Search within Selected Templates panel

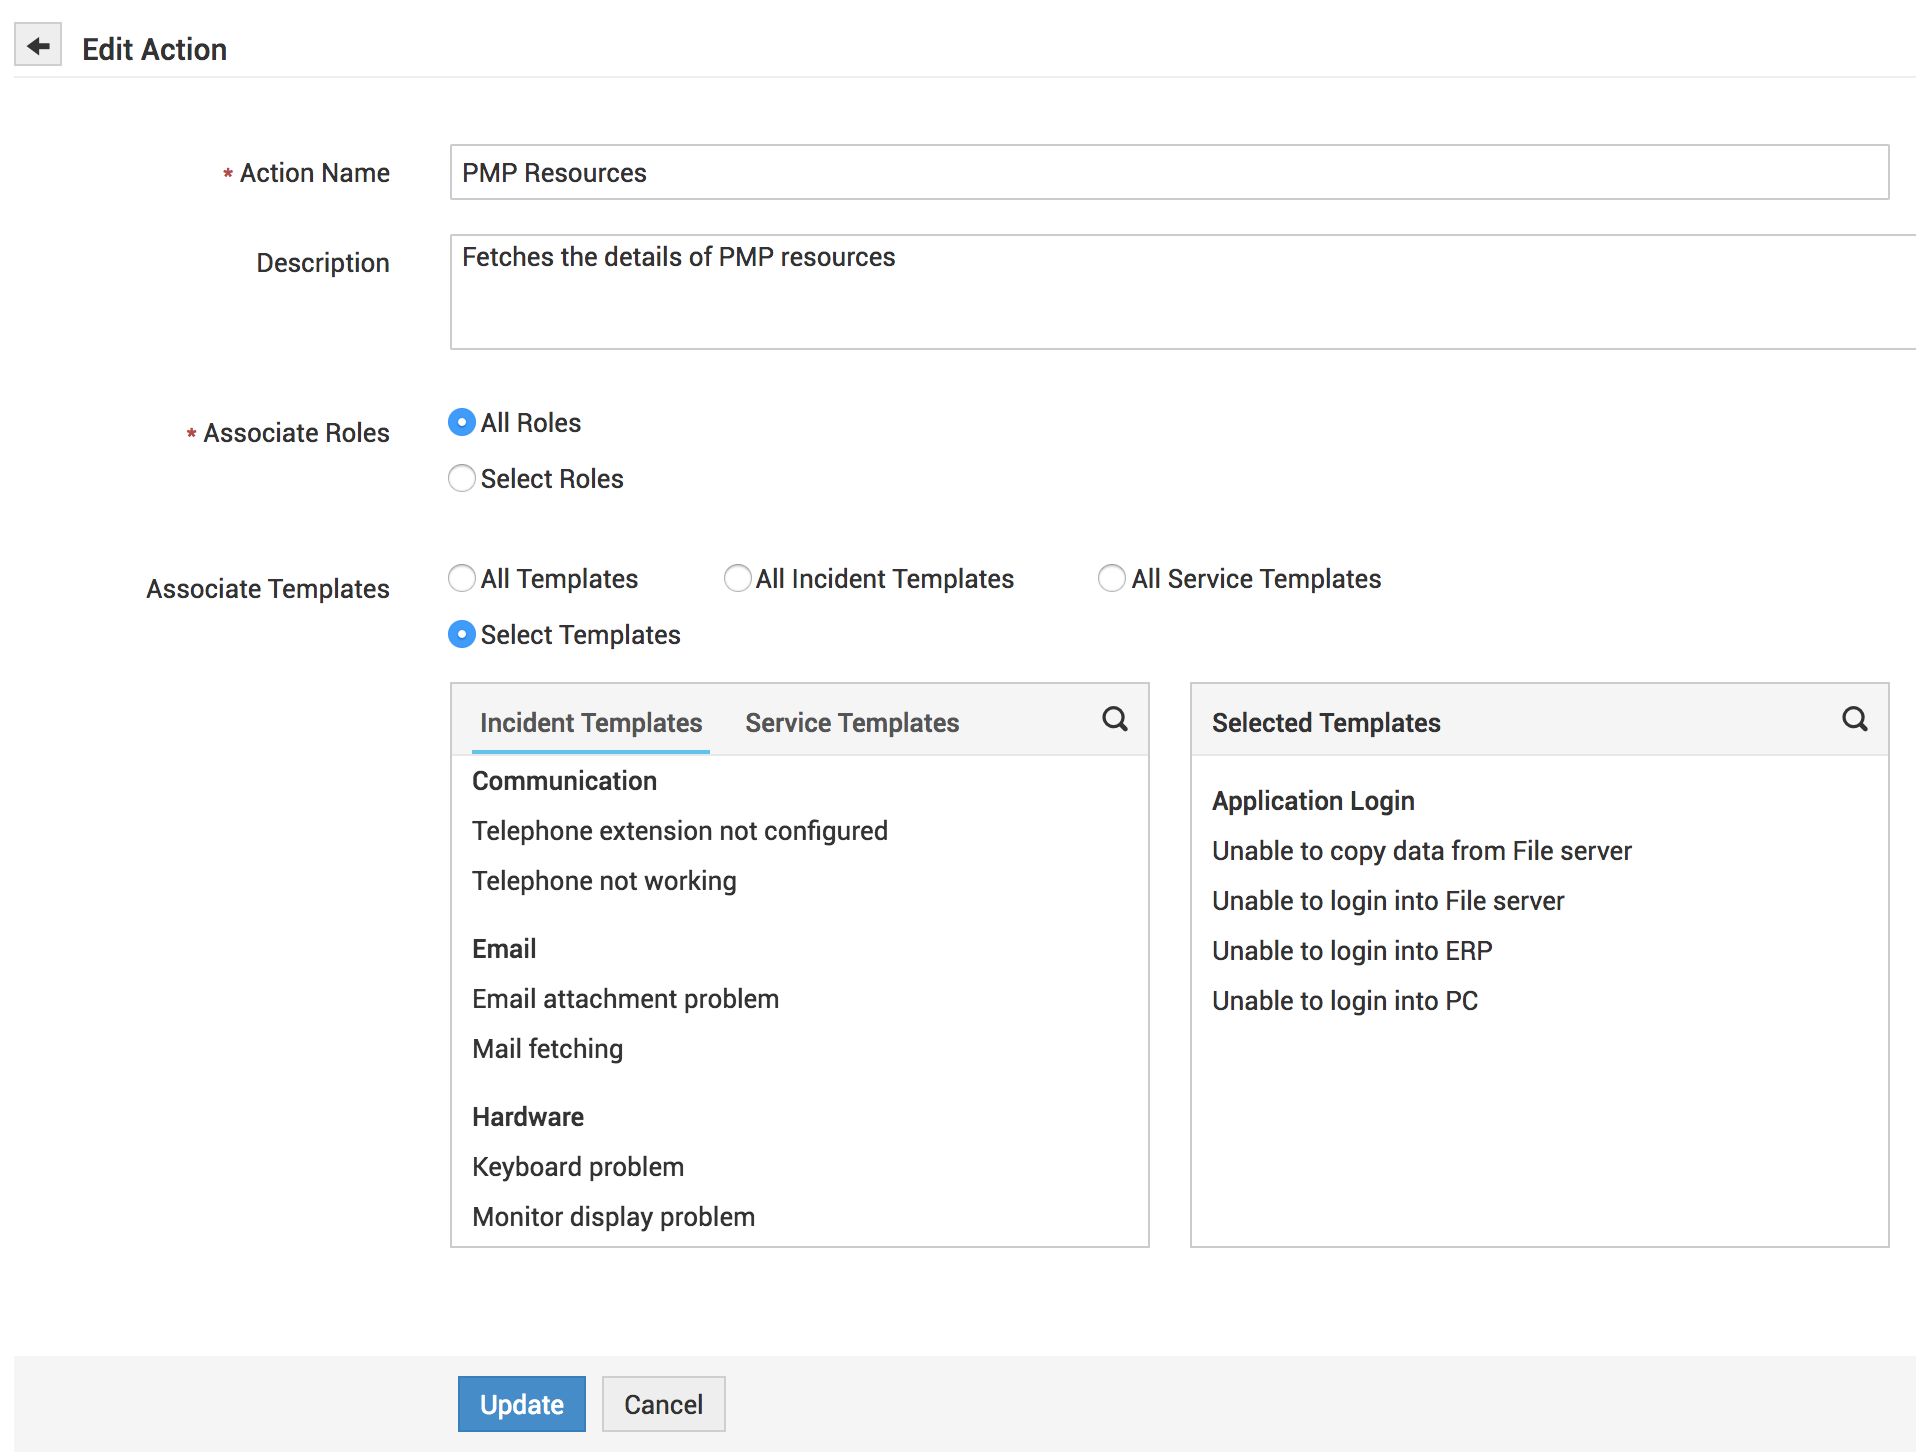coord(1855,719)
